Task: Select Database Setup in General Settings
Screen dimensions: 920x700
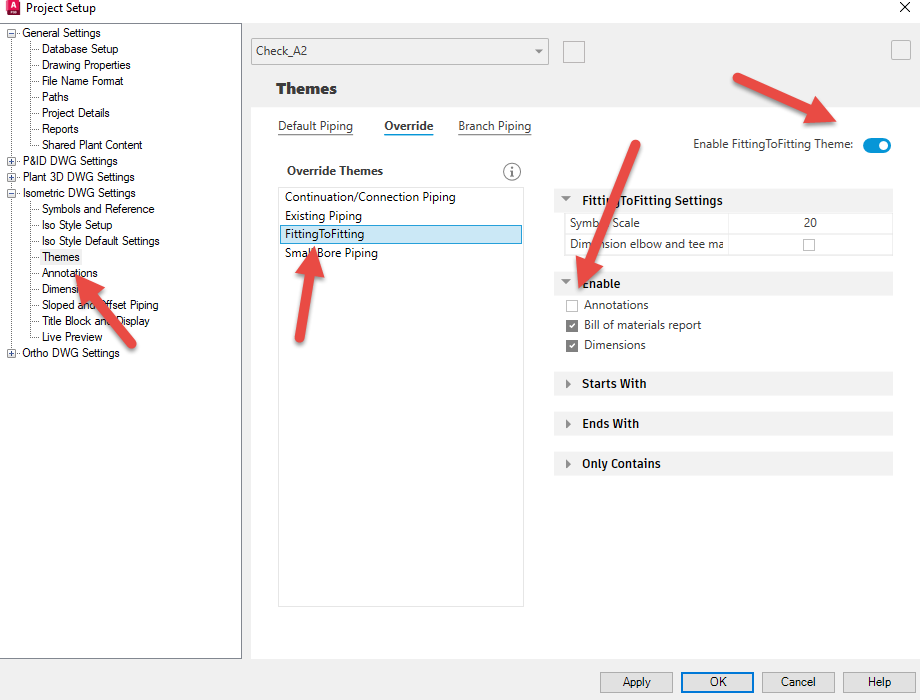Action: tap(79, 48)
